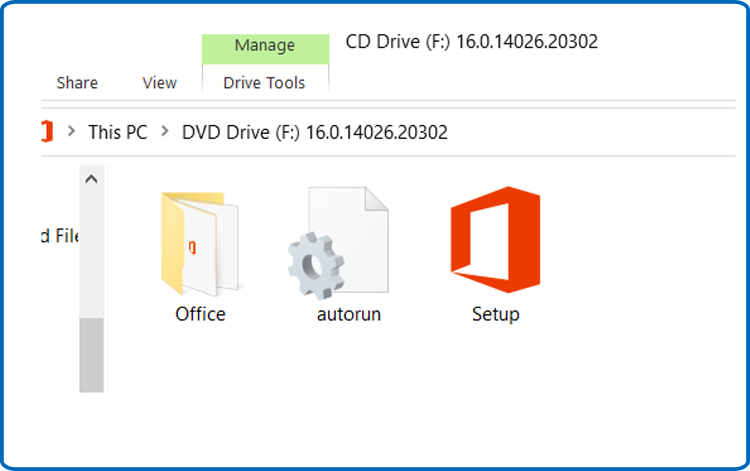The height and width of the screenshot is (471, 750).
Task: Select the autorun file name label
Action: tap(349, 314)
